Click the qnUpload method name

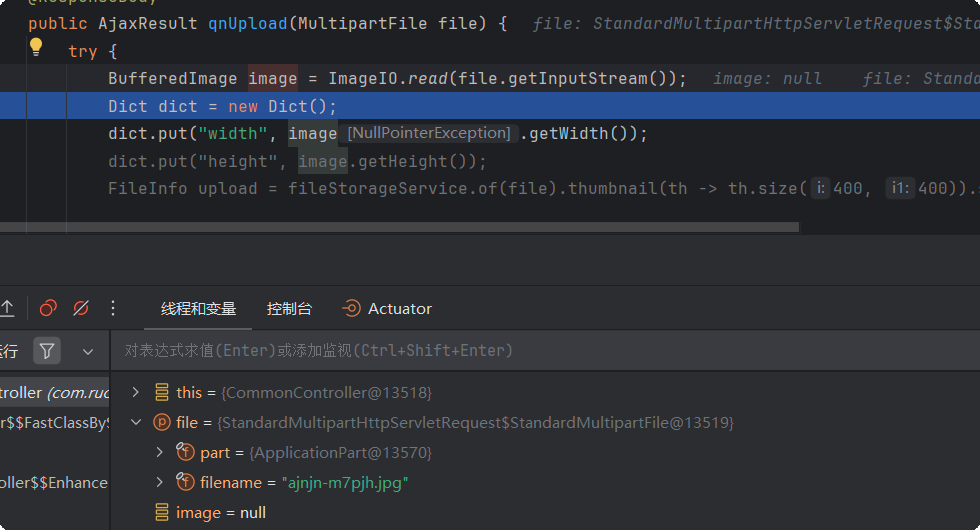click(x=246, y=22)
